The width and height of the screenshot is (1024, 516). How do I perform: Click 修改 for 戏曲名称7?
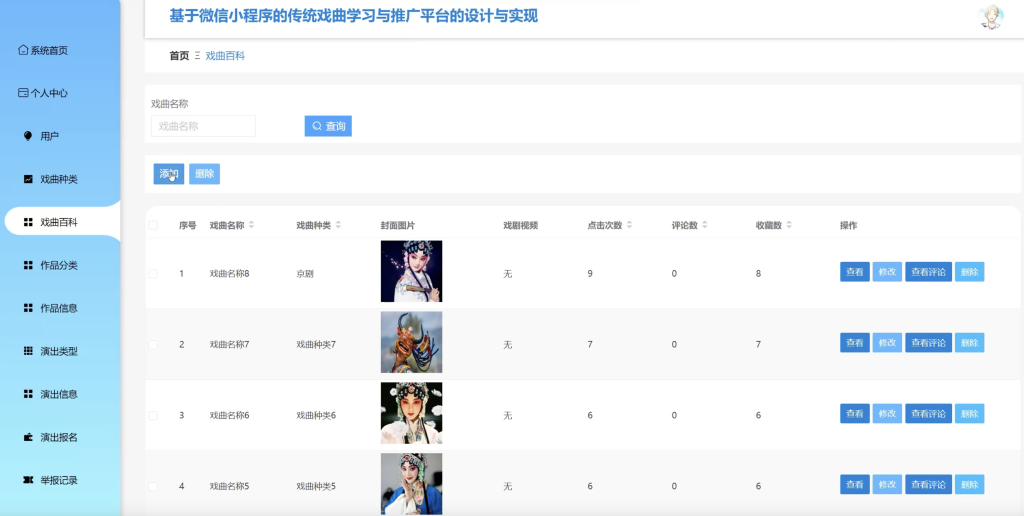888,343
